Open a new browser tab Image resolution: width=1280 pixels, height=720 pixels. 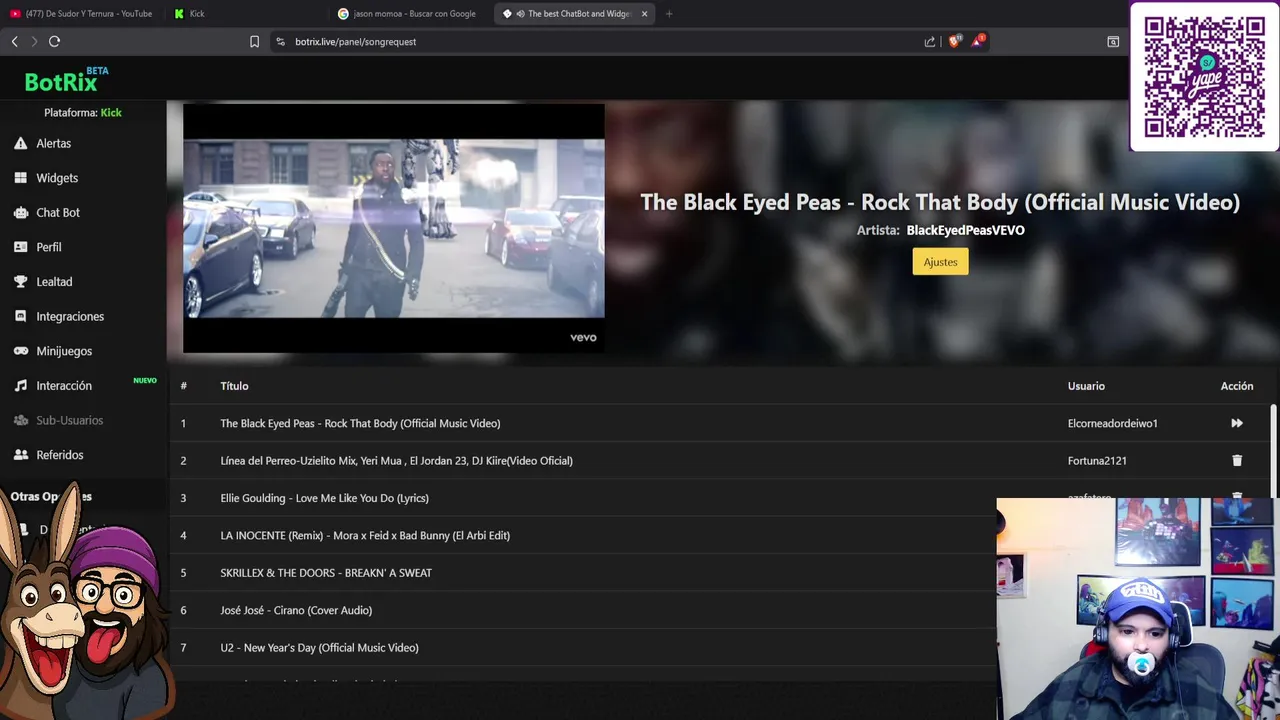pyautogui.click(x=669, y=14)
